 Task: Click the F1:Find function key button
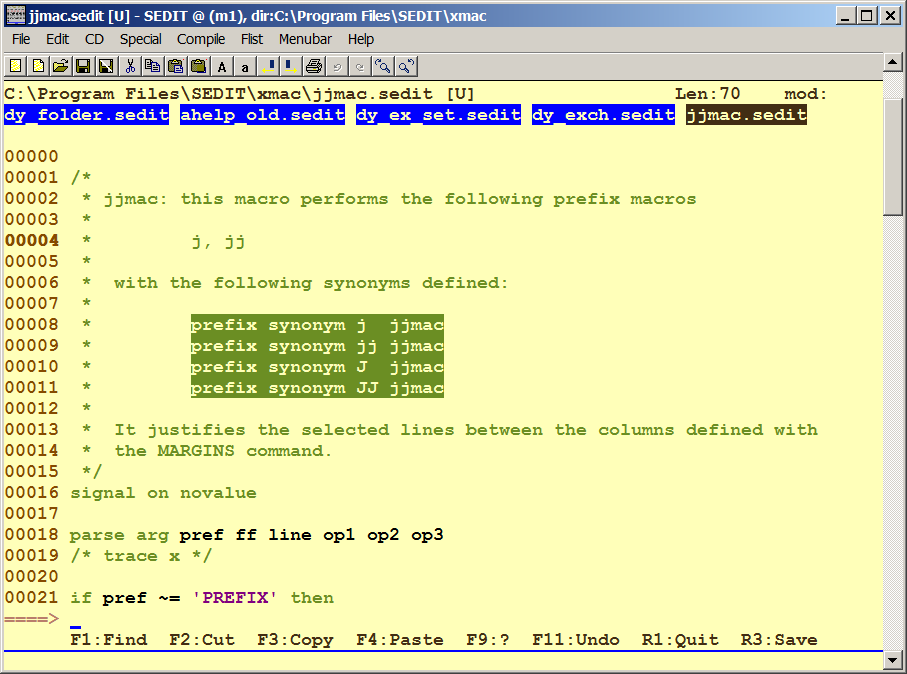point(109,640)
